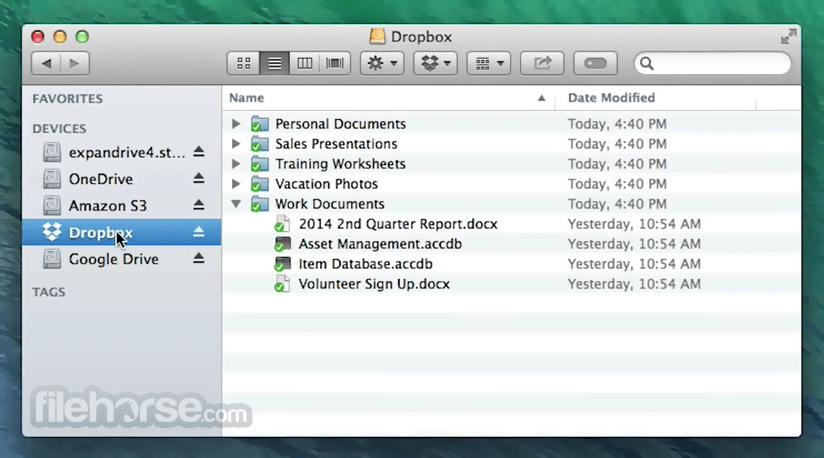The width and height of the screenshot is (824, 458).
Task: Switch to list view
Action: (274, 64)
